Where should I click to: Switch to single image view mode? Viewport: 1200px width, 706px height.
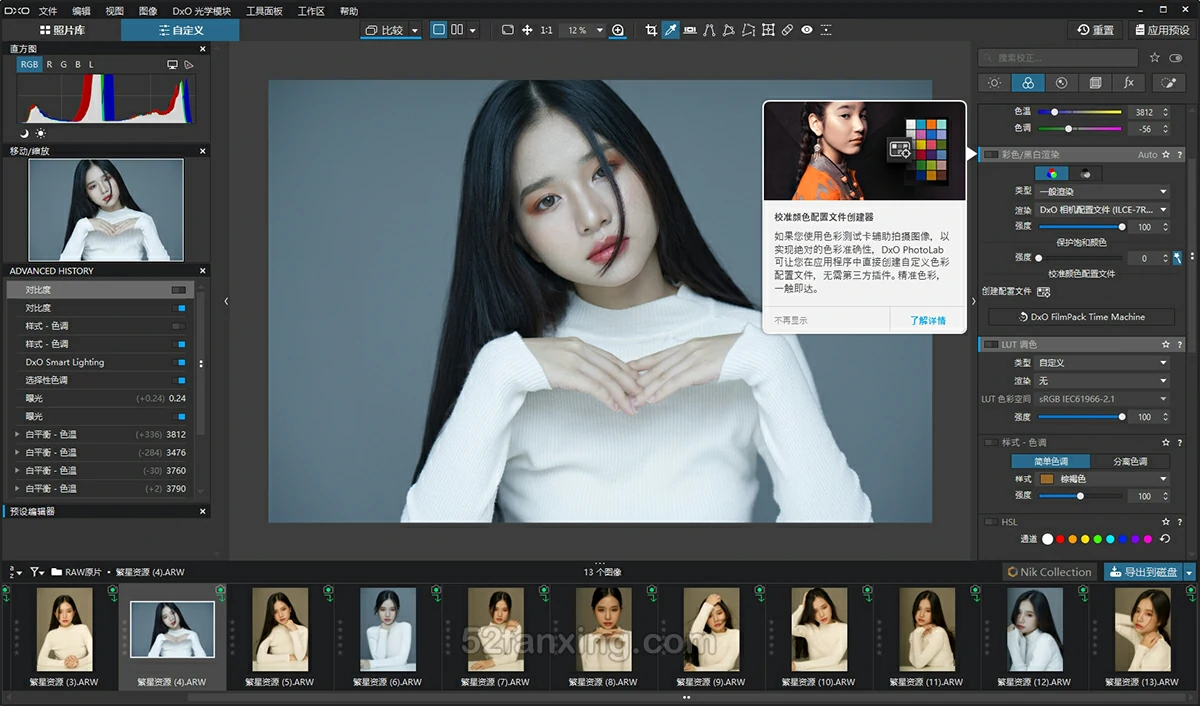click(x=438, y=30)
